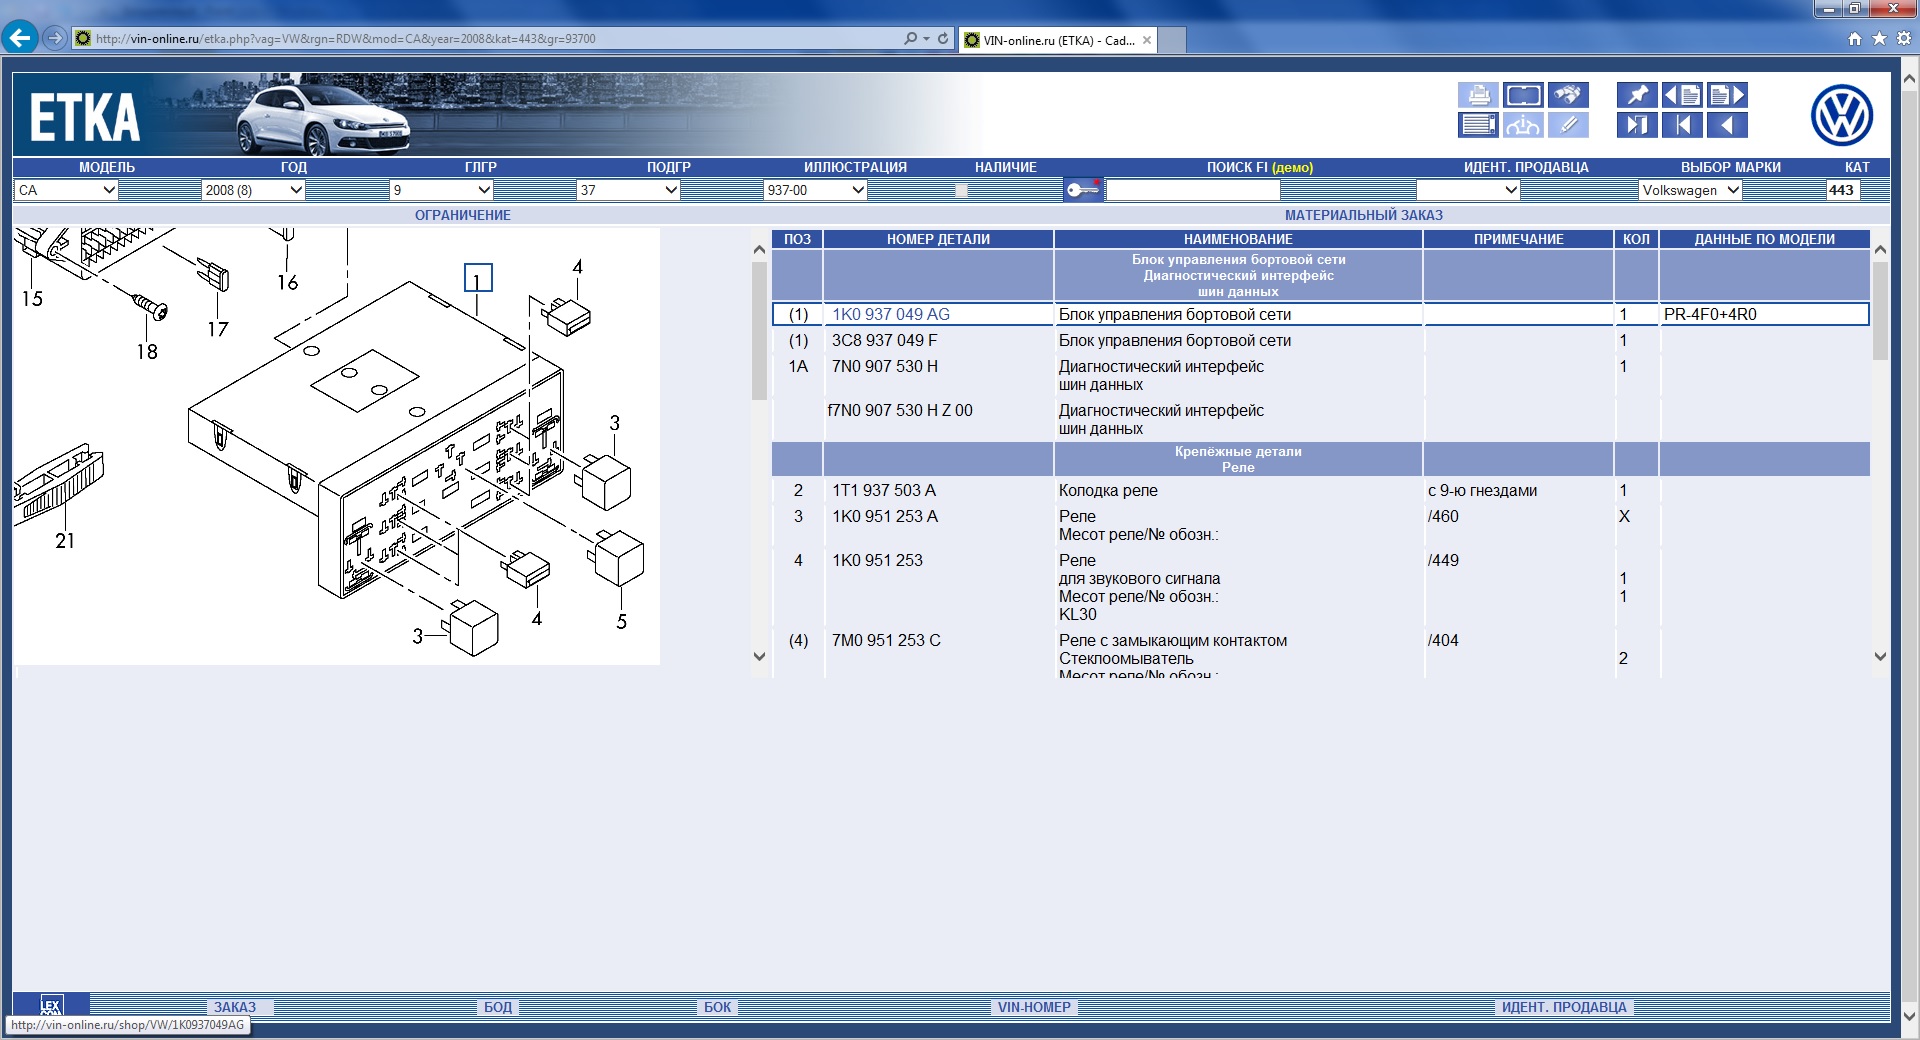Open the БОД bottom menu
The height and width of the screenshot is (1040, 1920).
[x=498, y=1007]
